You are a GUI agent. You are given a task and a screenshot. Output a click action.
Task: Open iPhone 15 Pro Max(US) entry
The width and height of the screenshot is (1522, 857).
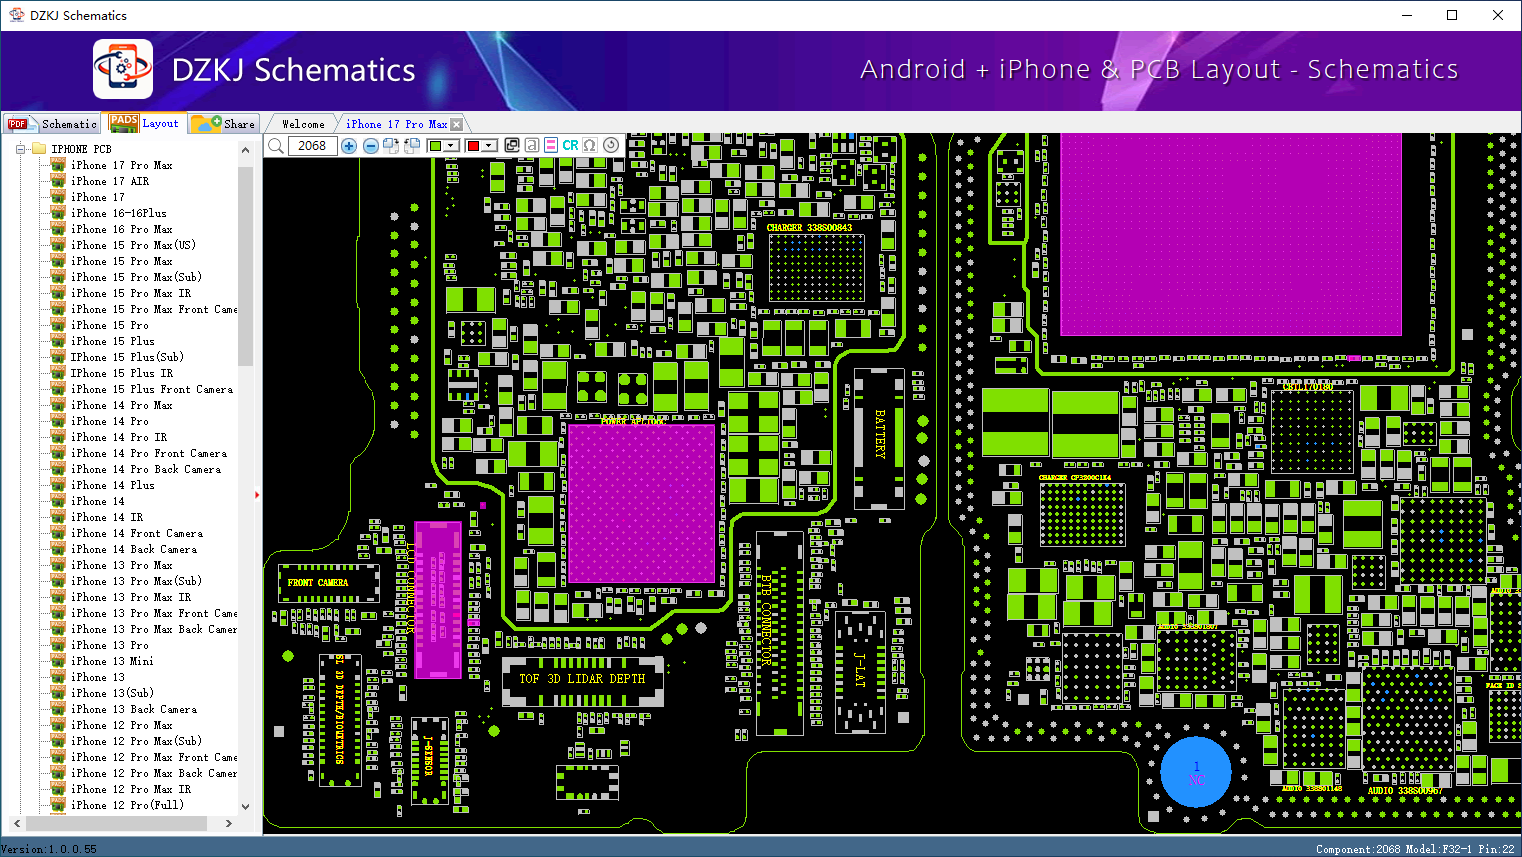(x=133, y=245)
